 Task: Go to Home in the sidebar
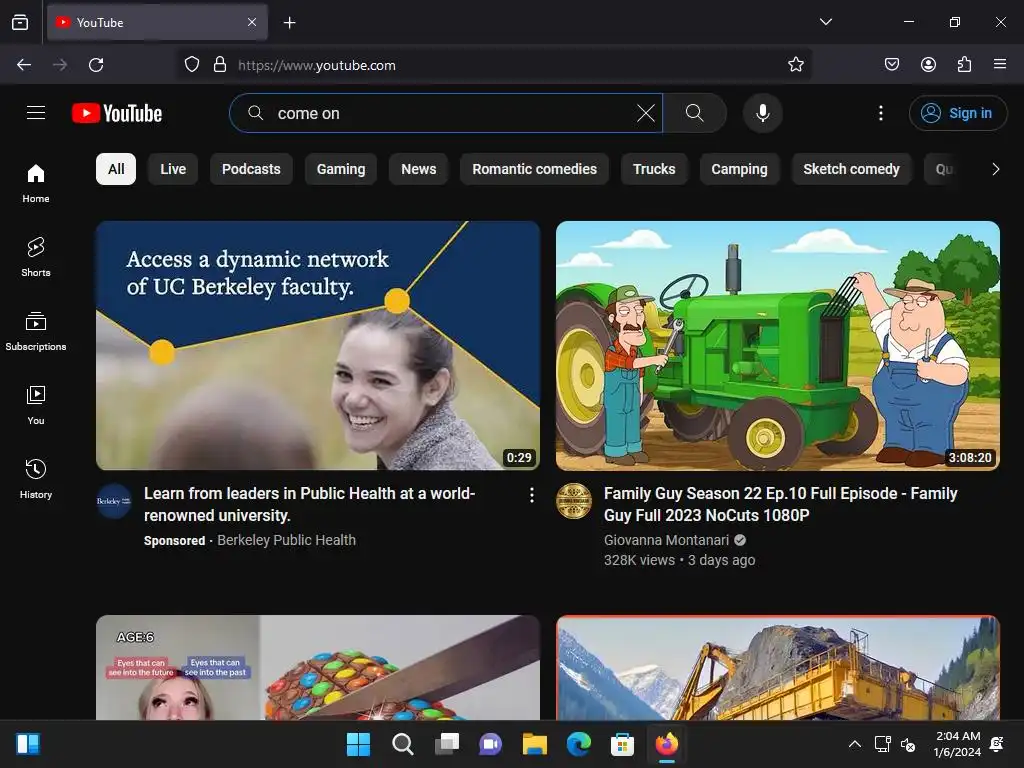click(x=36, y=184)
